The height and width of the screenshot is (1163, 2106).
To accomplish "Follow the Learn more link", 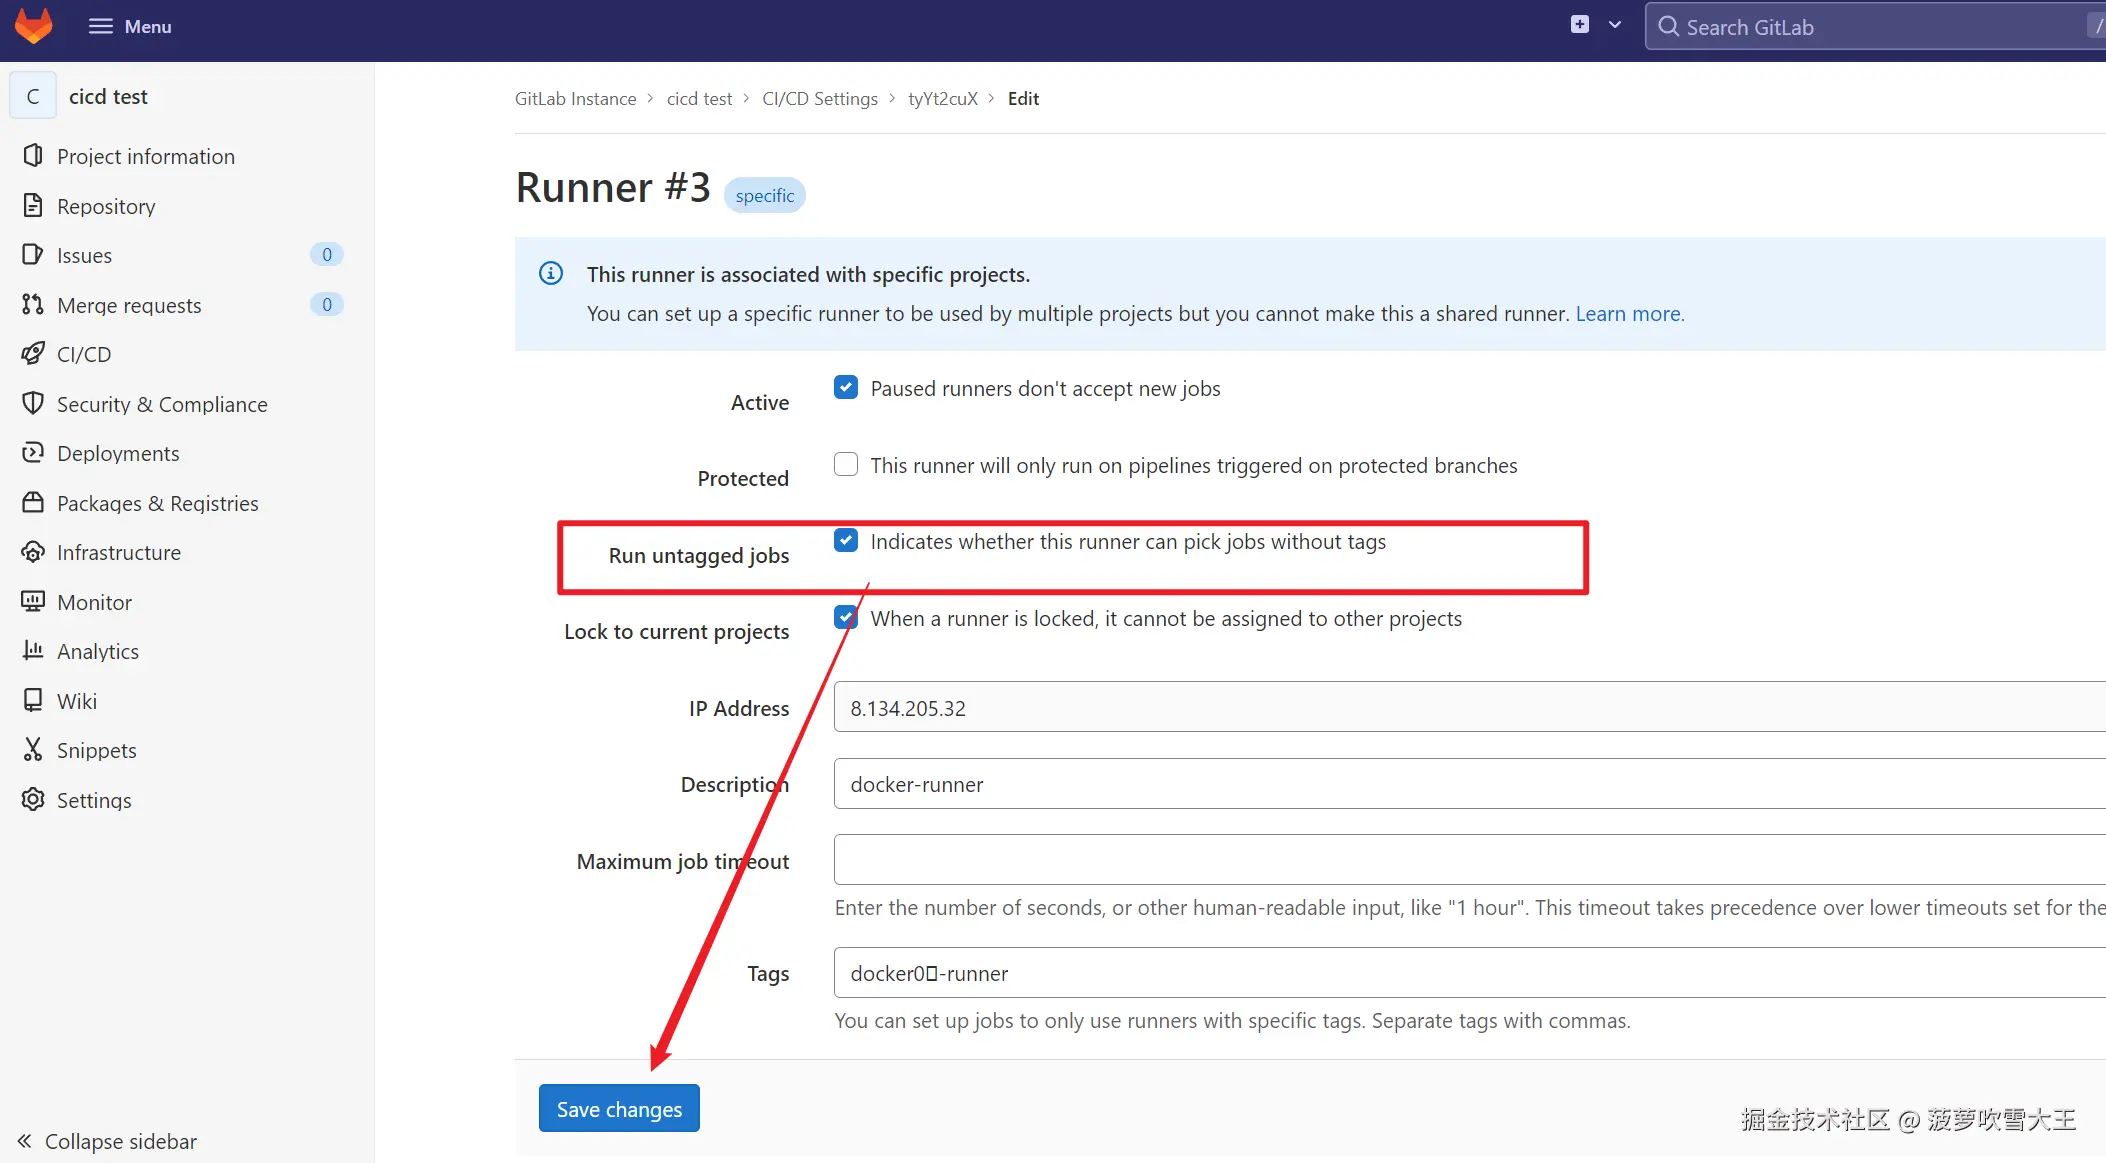I will (1628, 314).
